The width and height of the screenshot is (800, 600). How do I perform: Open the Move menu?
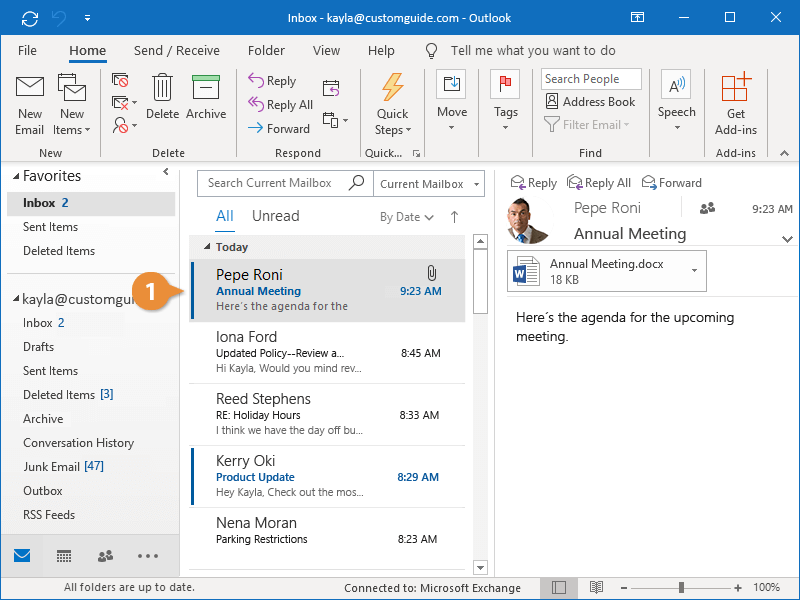click(452, 101)
